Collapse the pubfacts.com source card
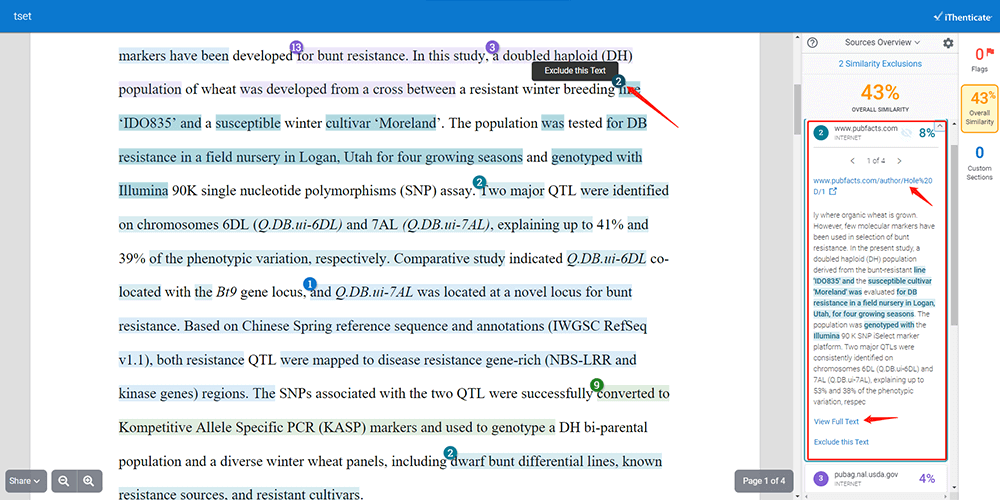 [x=939, y=127]
